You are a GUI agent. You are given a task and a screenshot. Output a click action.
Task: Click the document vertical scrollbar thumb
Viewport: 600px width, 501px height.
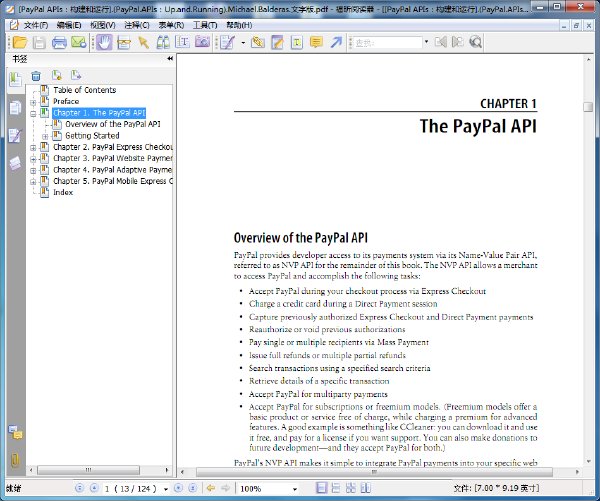588,107
